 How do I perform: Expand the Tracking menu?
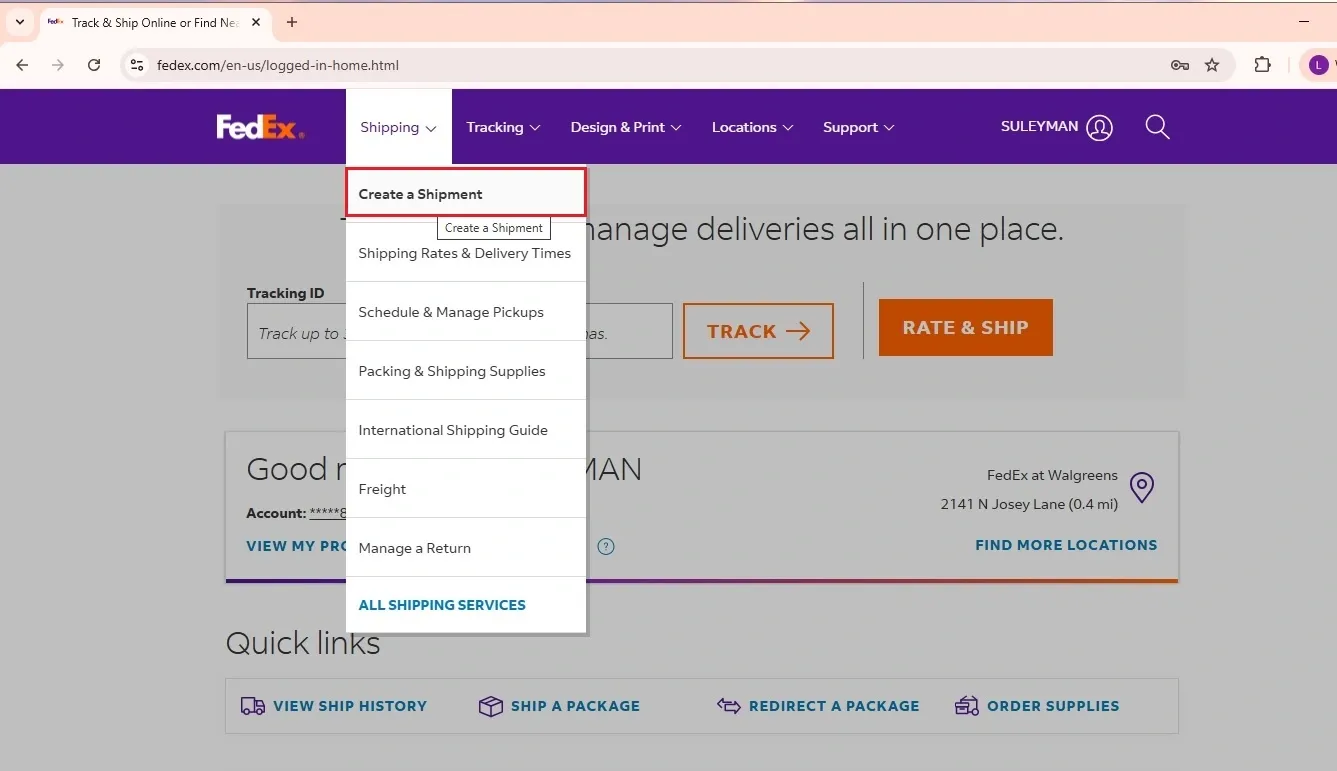click(503, 127)
